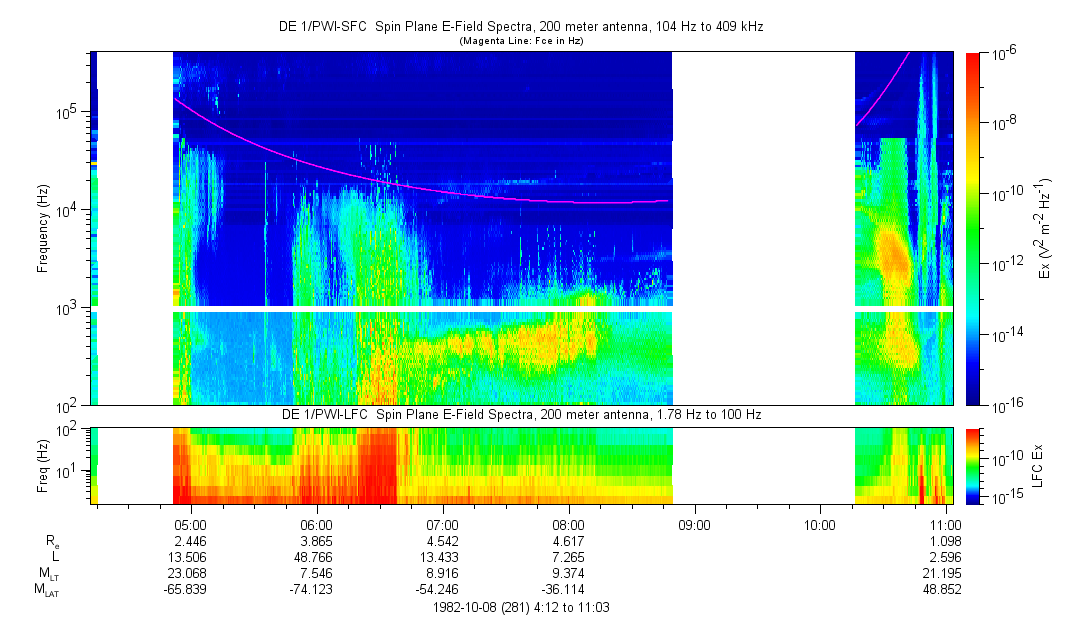Image resolution: width=1083 pixels, height=620 pixels.
Task: Click the main Ex spectrogram colorbar
Action: coord(973,228)
